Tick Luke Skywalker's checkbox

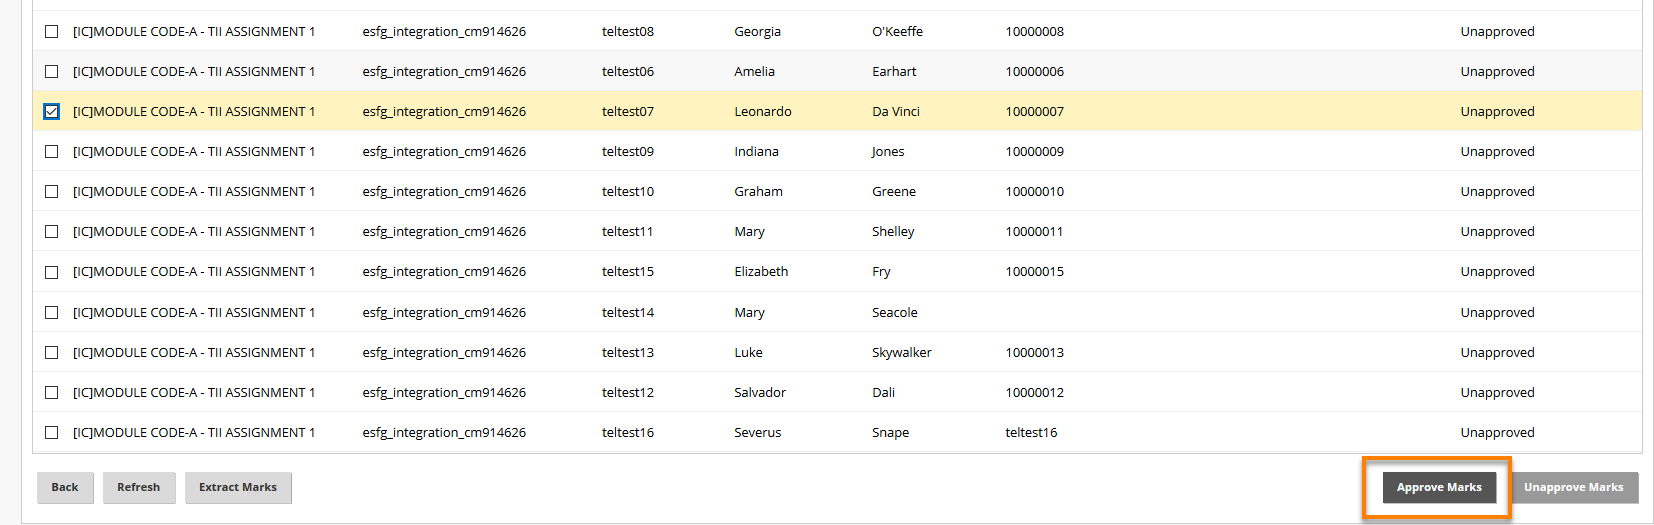[52, 353]
